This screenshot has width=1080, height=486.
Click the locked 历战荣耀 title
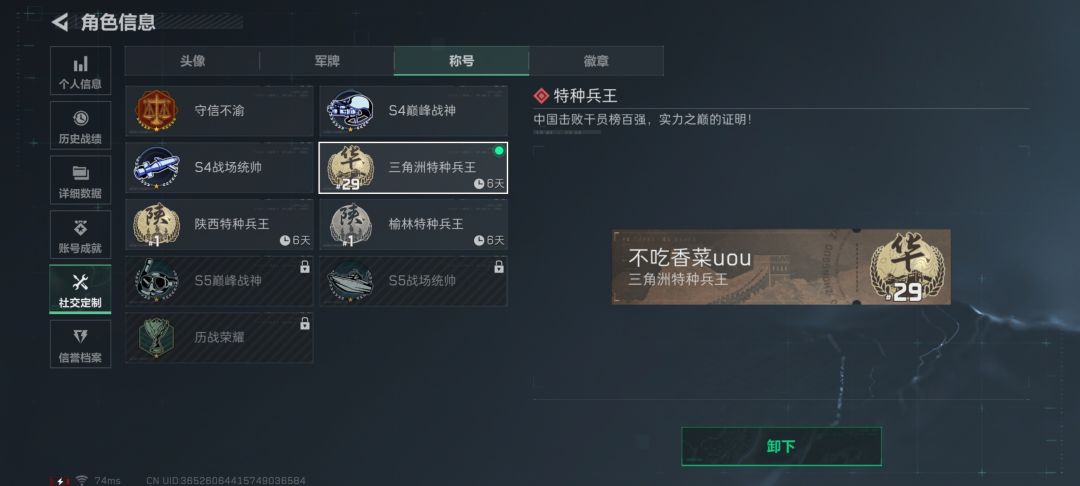click(x=219, y=338)
